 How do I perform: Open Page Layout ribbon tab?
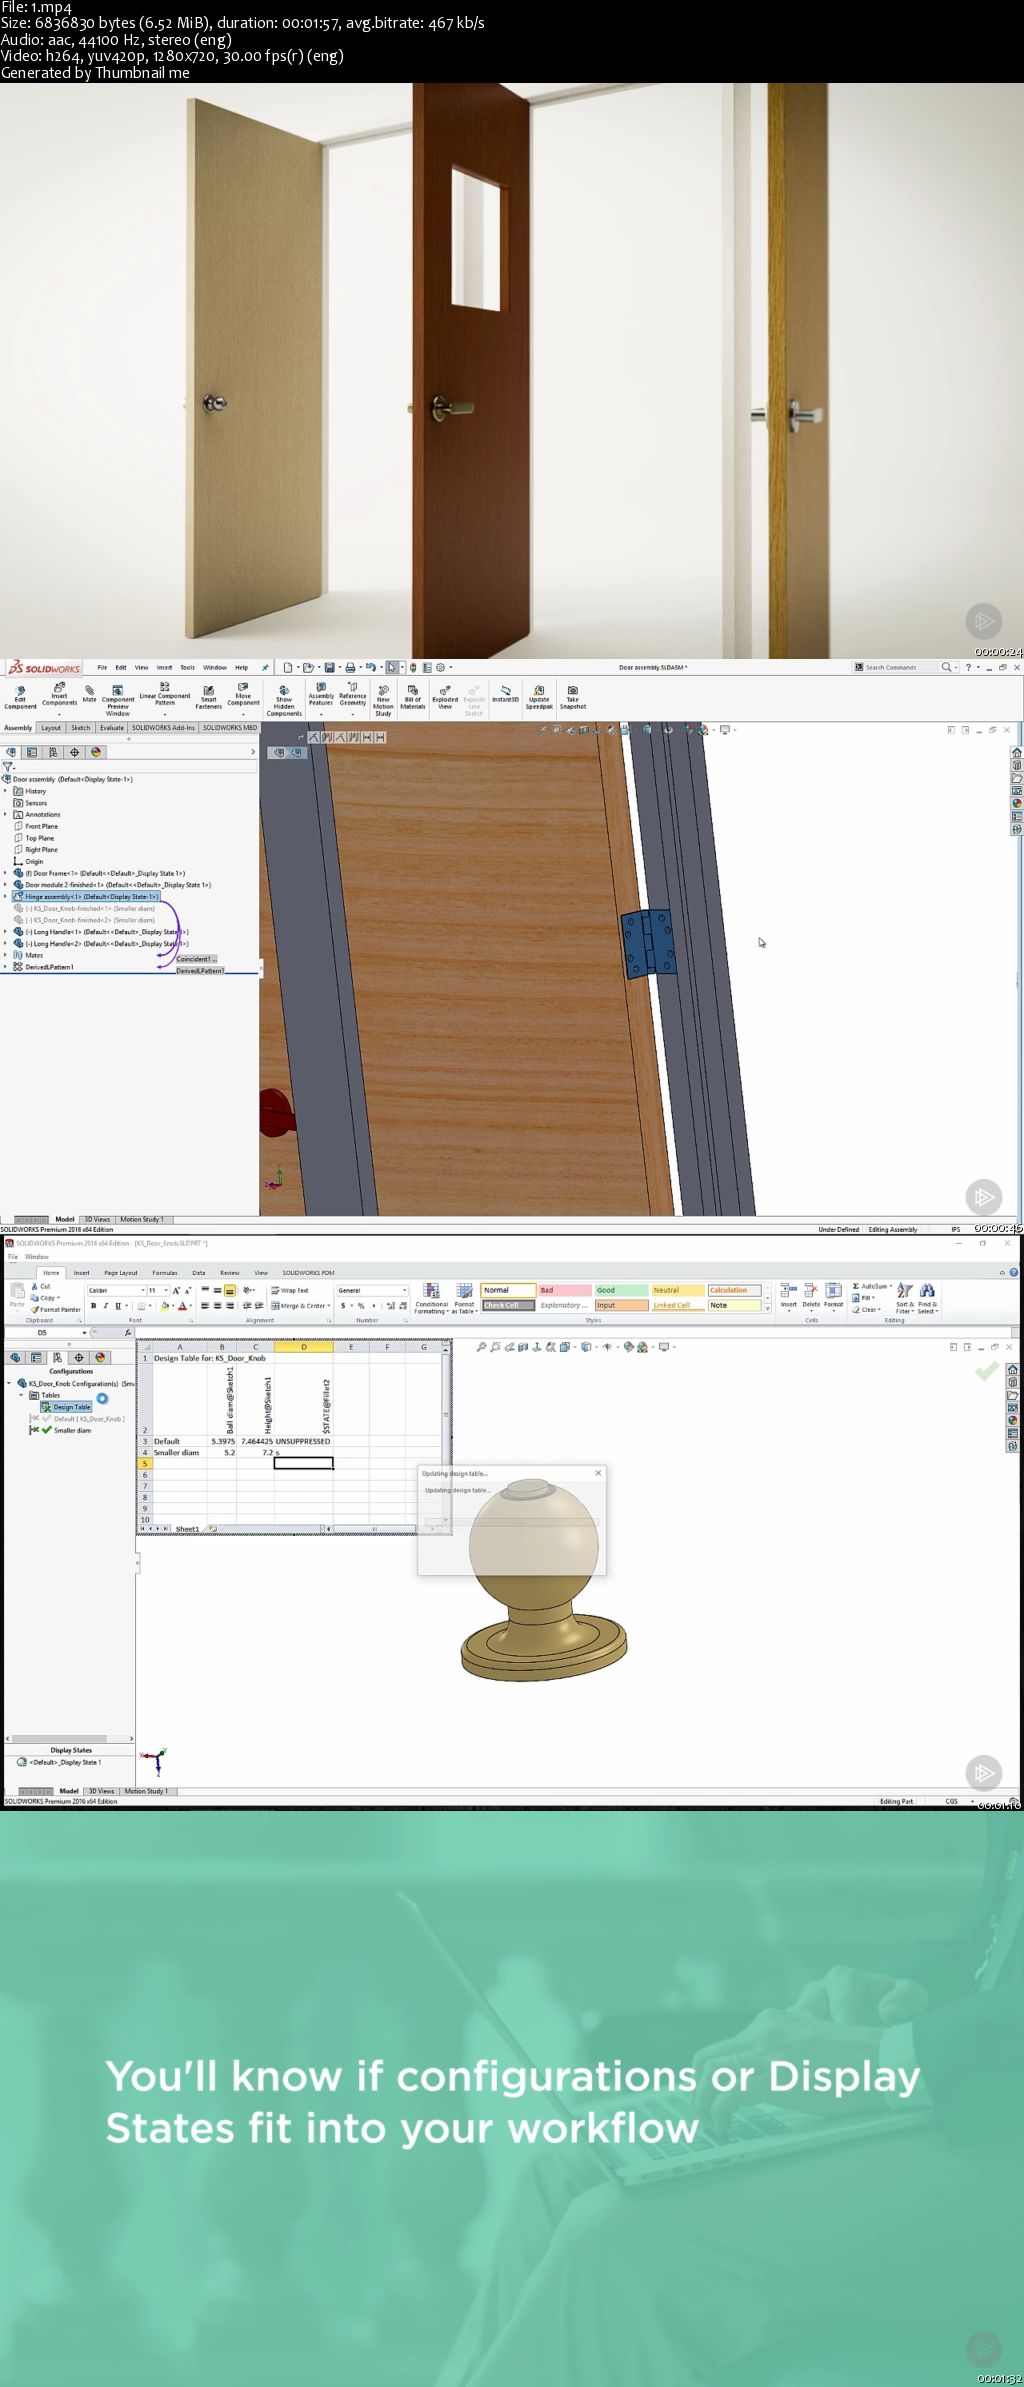[x=121, y=1273]
